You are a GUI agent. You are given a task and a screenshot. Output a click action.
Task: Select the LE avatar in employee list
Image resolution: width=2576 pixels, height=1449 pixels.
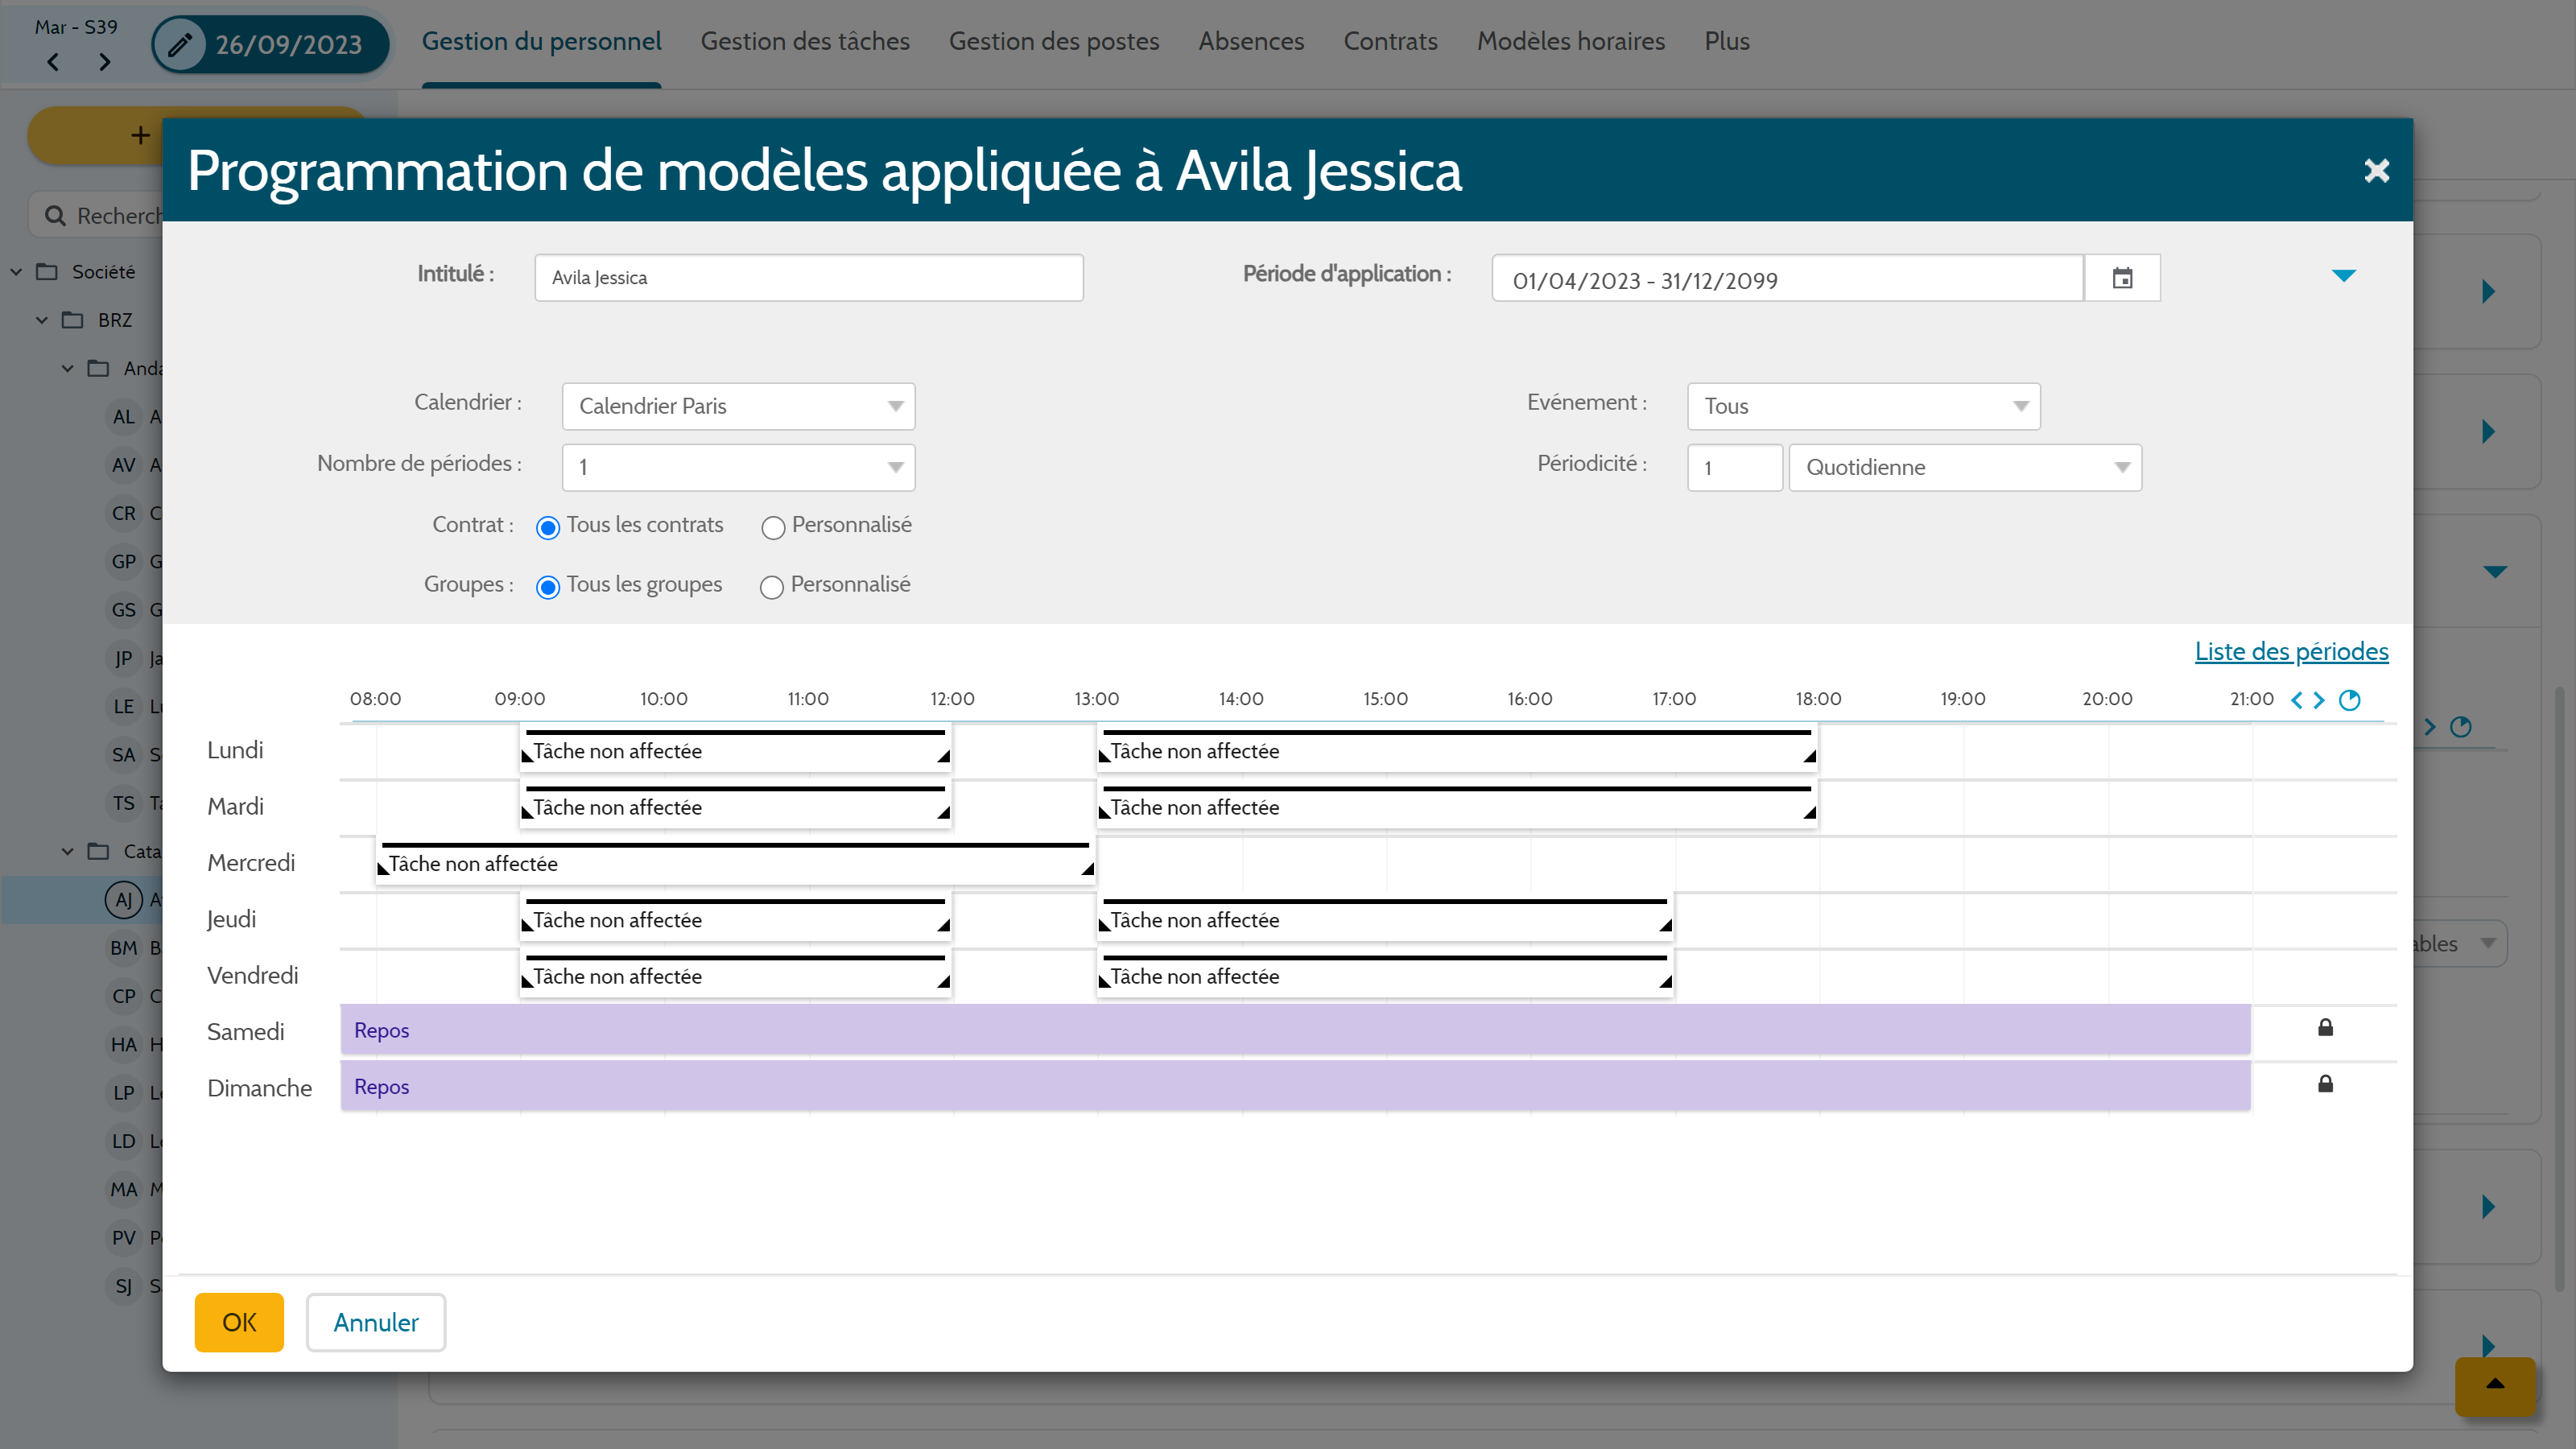click(x=123, y=706)
